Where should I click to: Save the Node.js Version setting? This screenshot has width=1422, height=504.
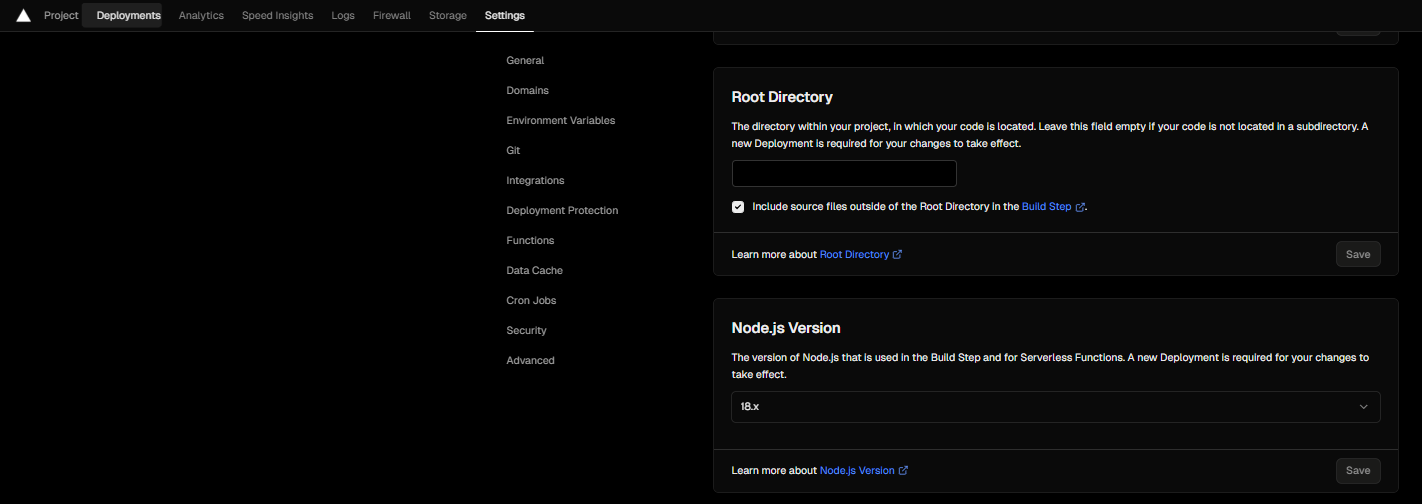click(x=1358, y=470)
